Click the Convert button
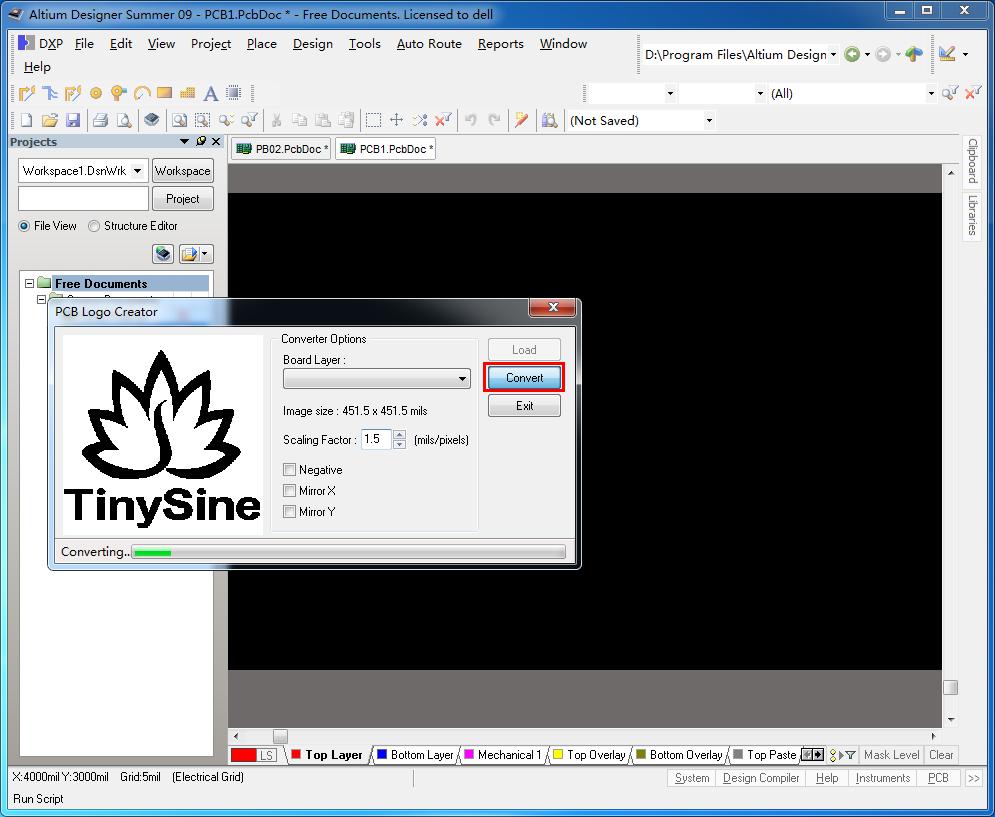The height and width of the screenshot is (817, 995). point(524,377)
